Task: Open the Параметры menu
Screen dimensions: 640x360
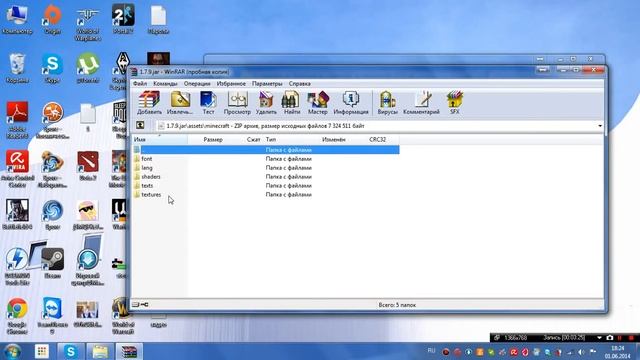Action: click(x=267, y=83)
